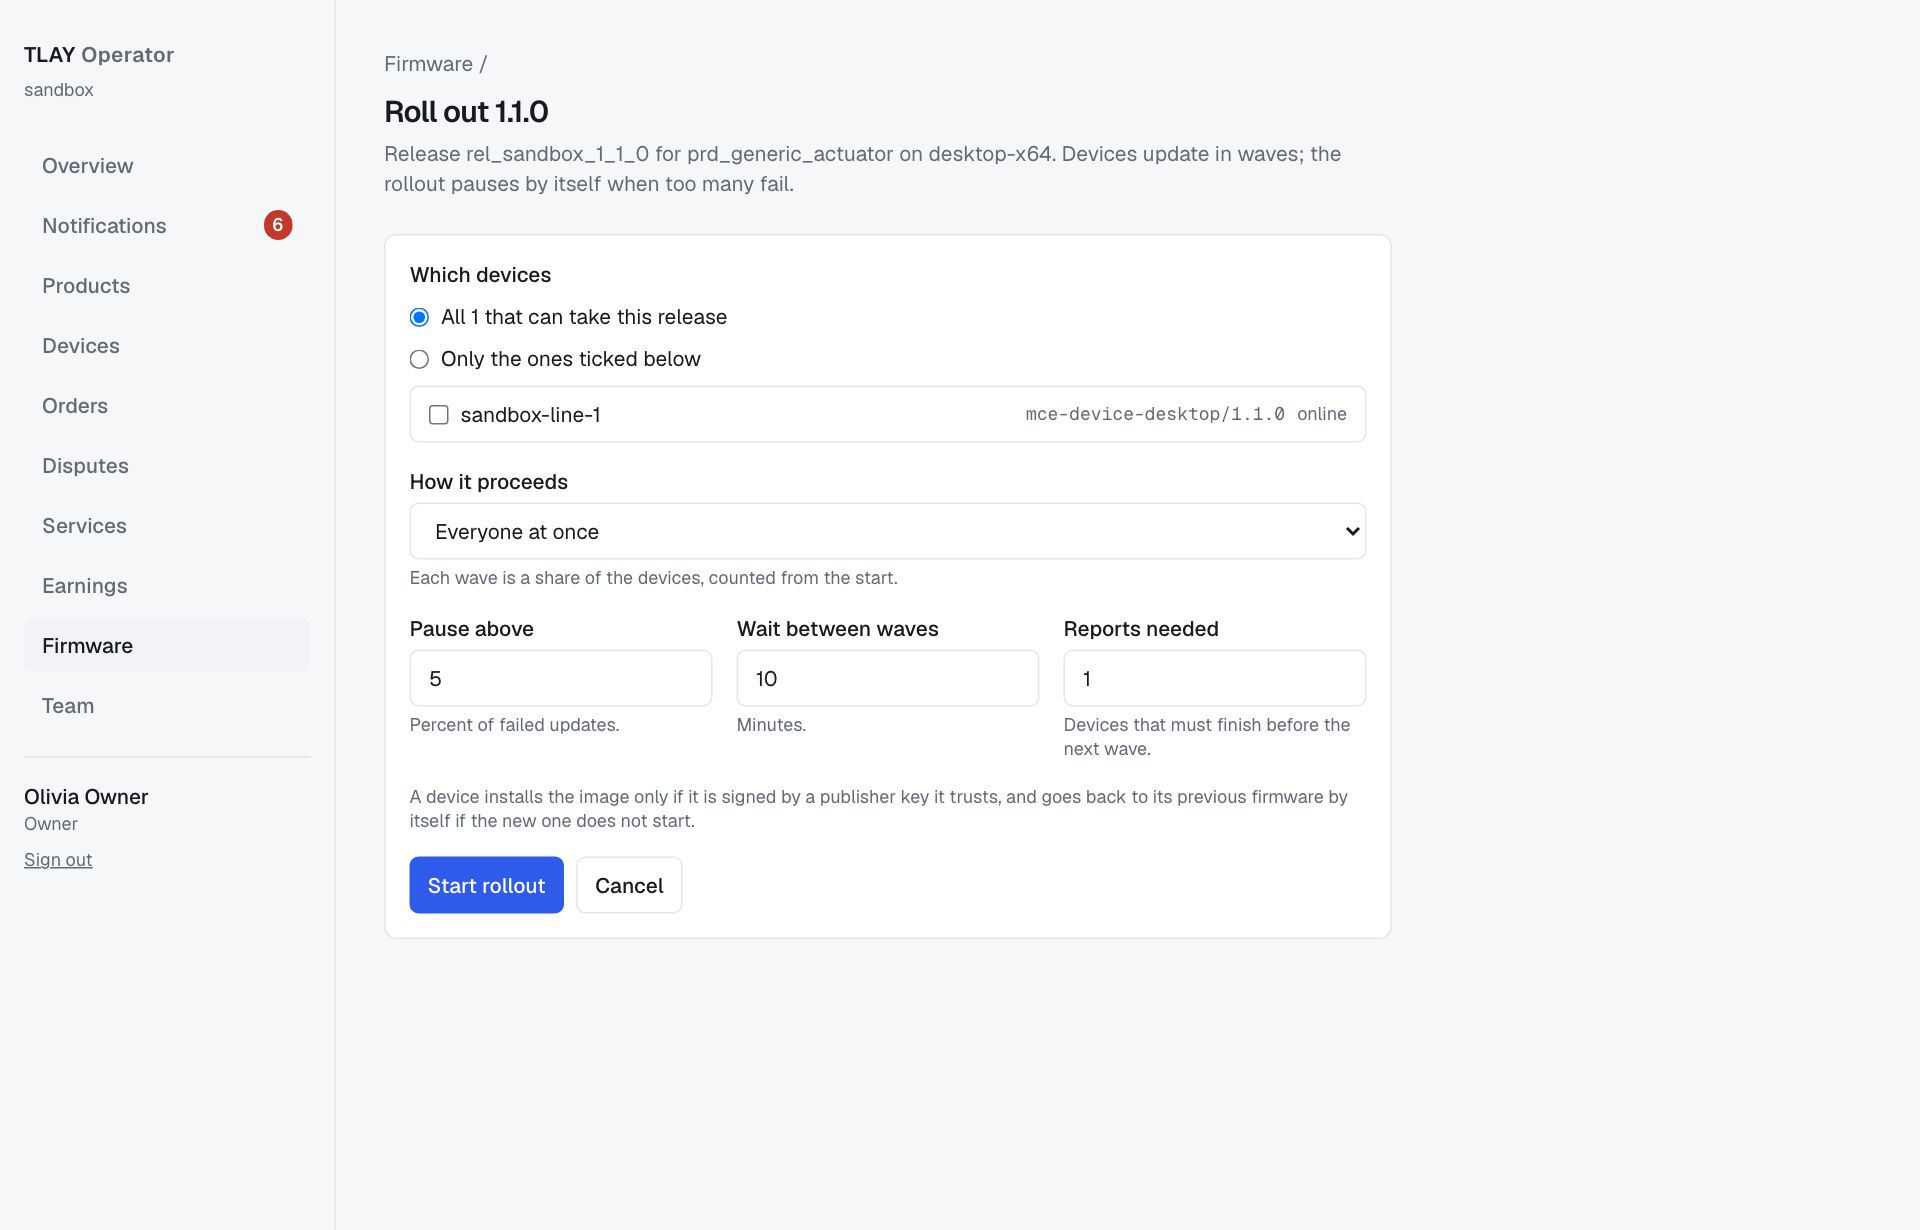Open the Team page
This screenshot has width=1920, height=1230.
pos(167,706)
